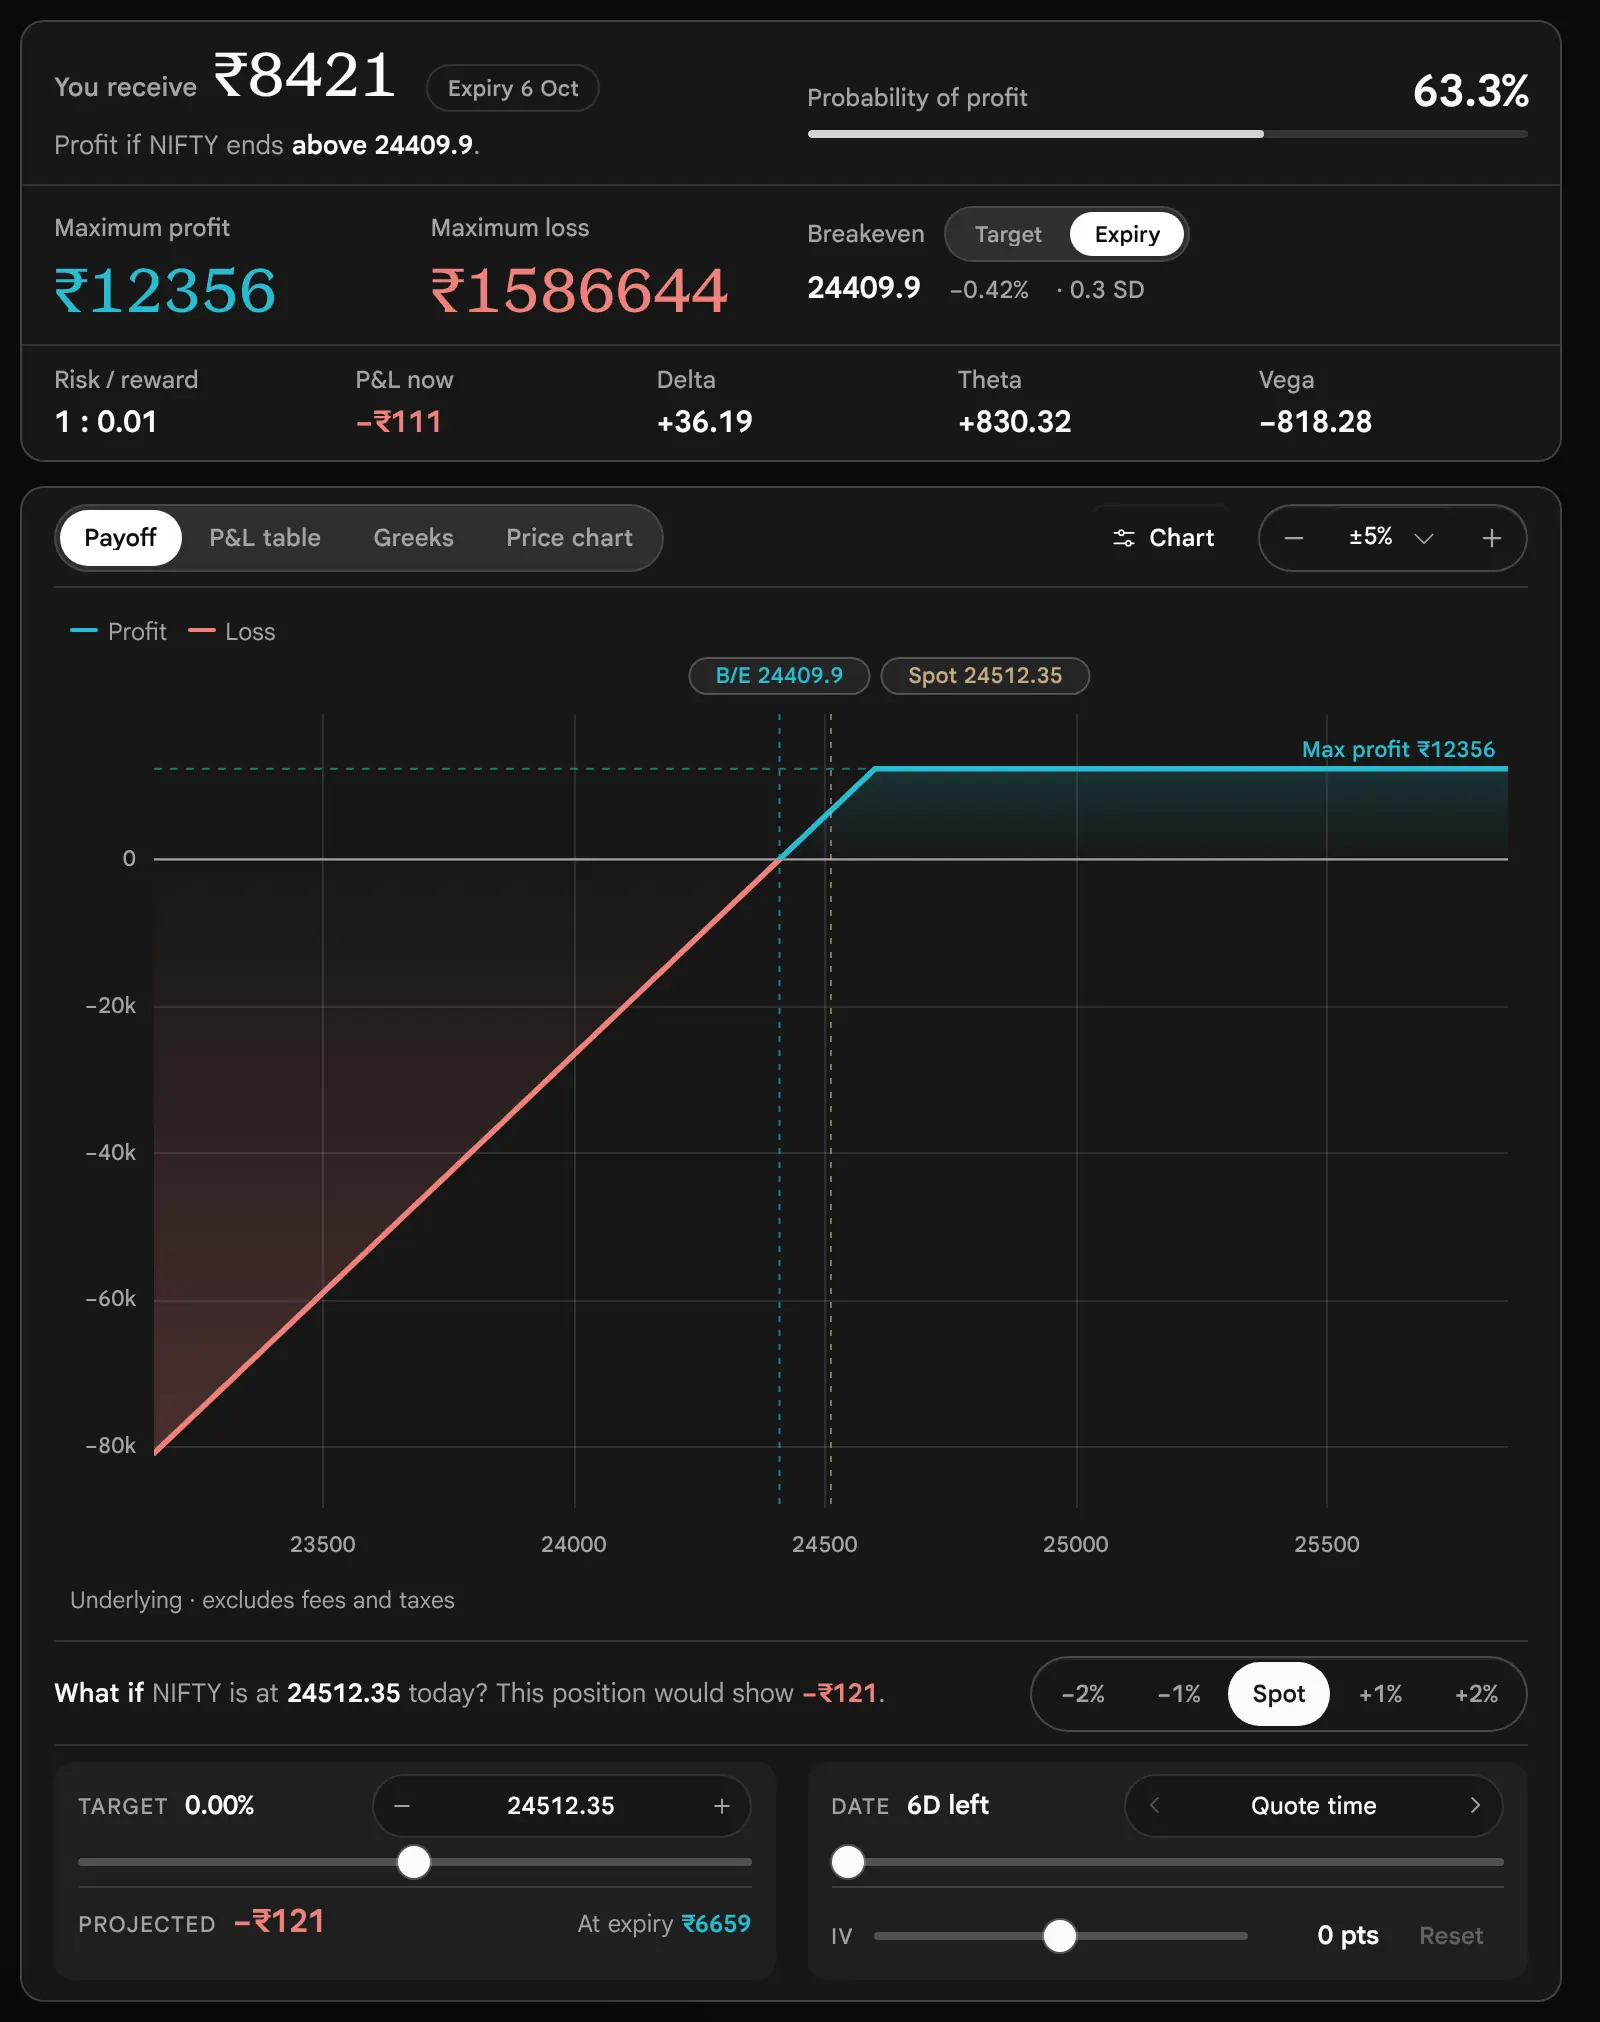The height and width of the screenshot is (2022, 1600).
Task: Click the Theta value +830.32
Action: click(x=1014, y=422)
